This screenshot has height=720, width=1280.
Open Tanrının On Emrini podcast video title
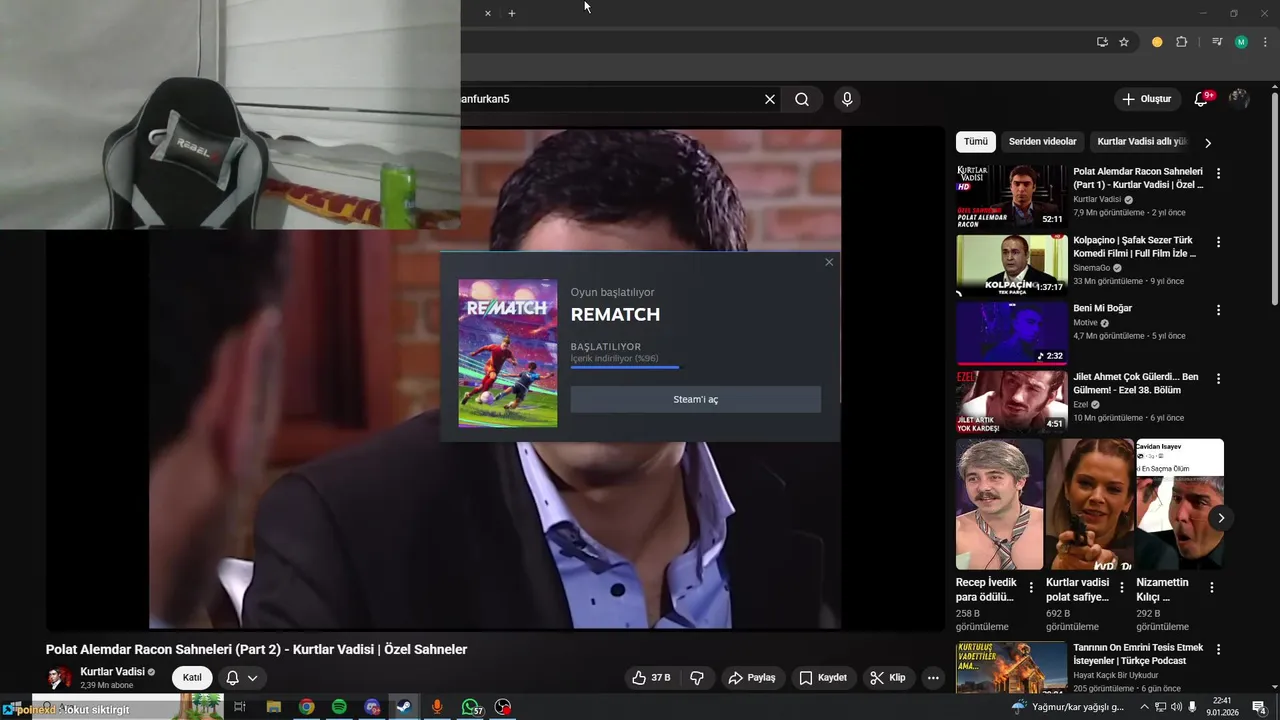(1138, 654)
